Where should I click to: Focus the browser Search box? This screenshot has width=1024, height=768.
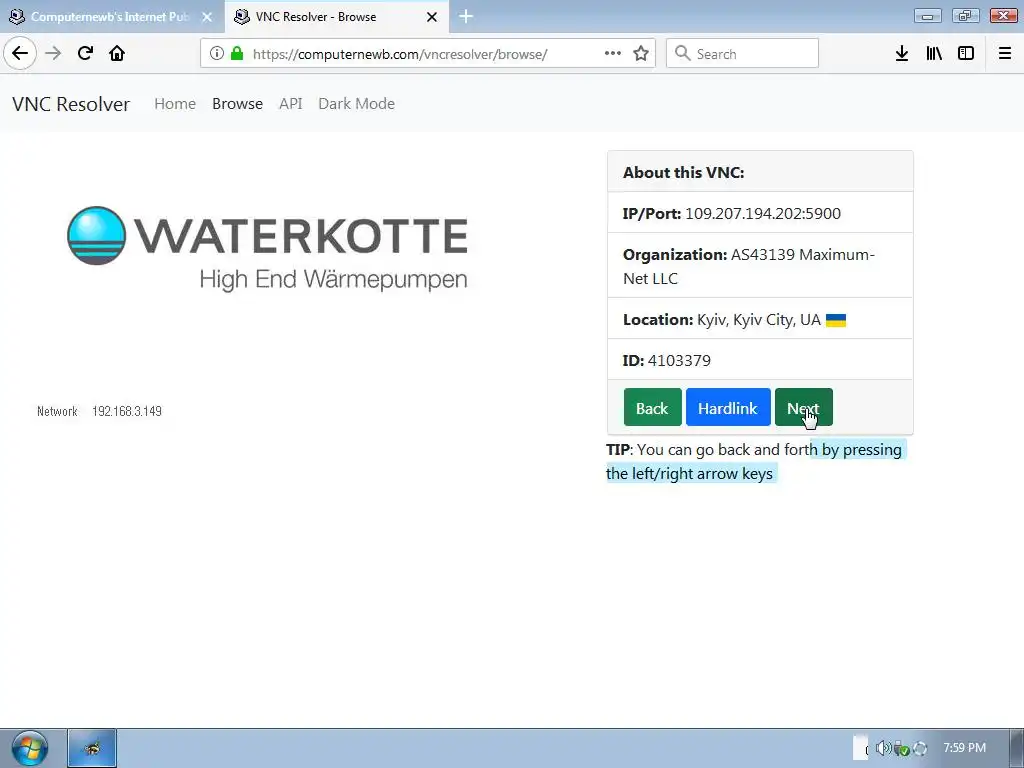point(743,54)
